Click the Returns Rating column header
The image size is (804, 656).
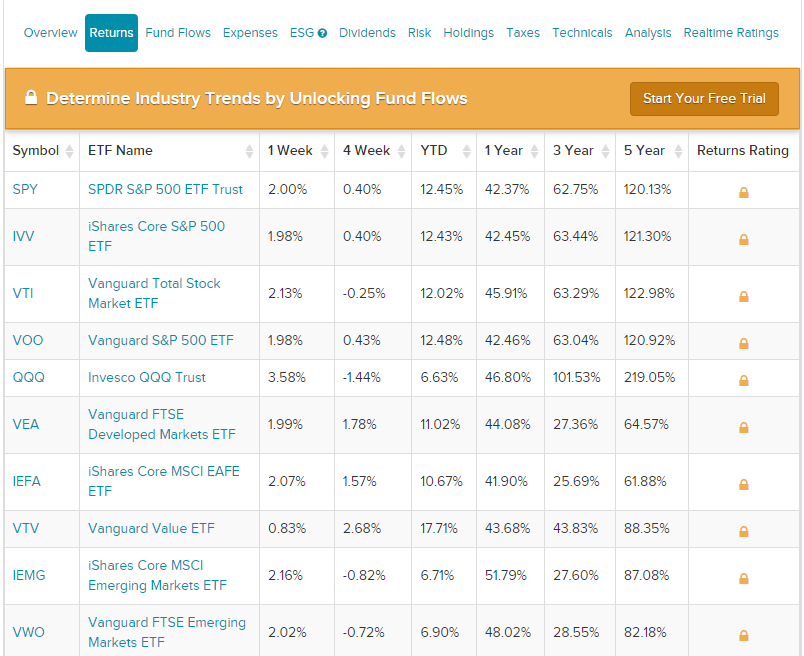pos(743,150)
